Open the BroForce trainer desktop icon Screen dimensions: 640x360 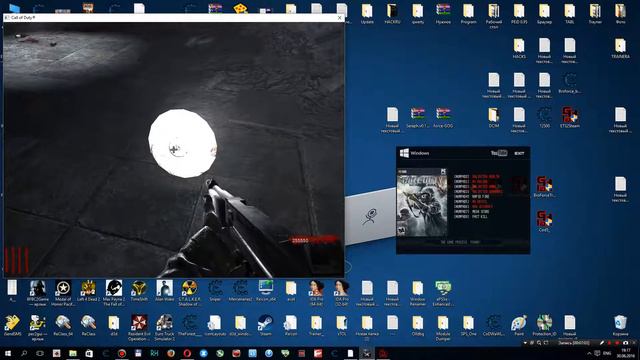pyautogui.click(x=544, y=187)
